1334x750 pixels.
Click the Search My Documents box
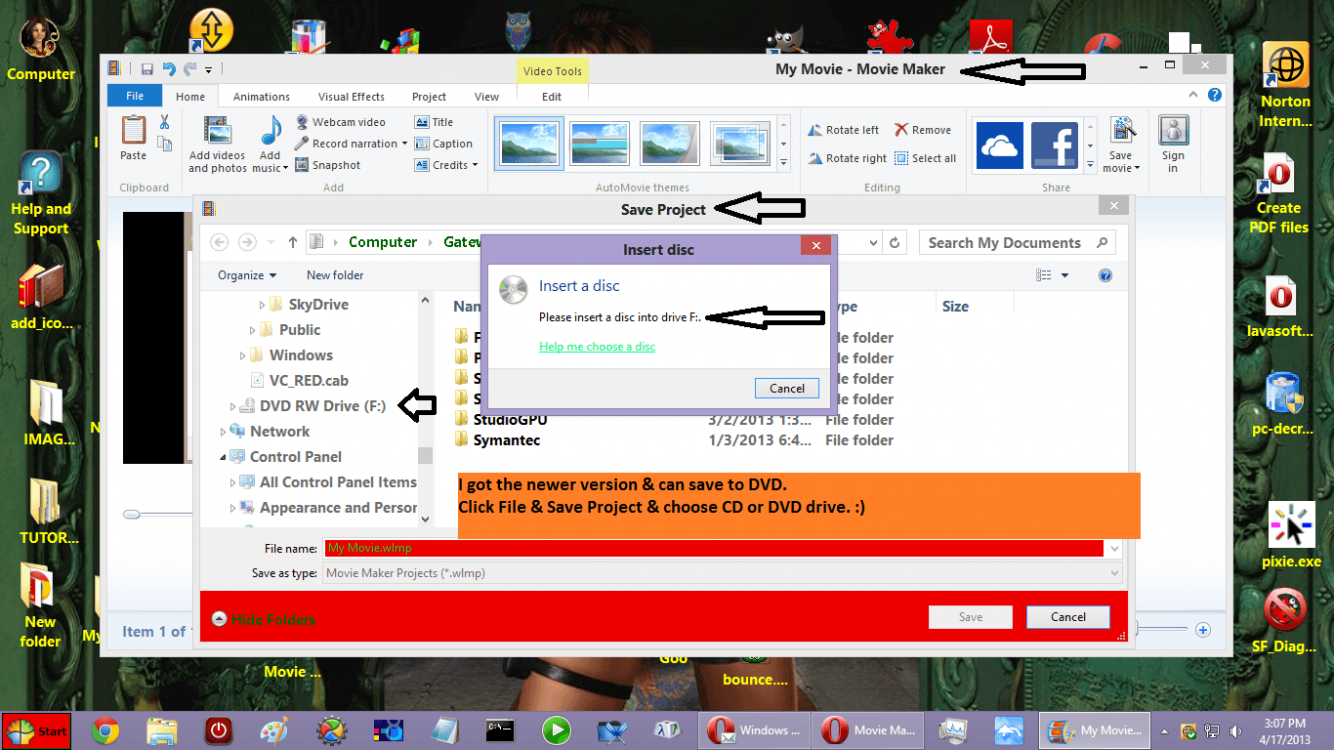point(1018,242)
